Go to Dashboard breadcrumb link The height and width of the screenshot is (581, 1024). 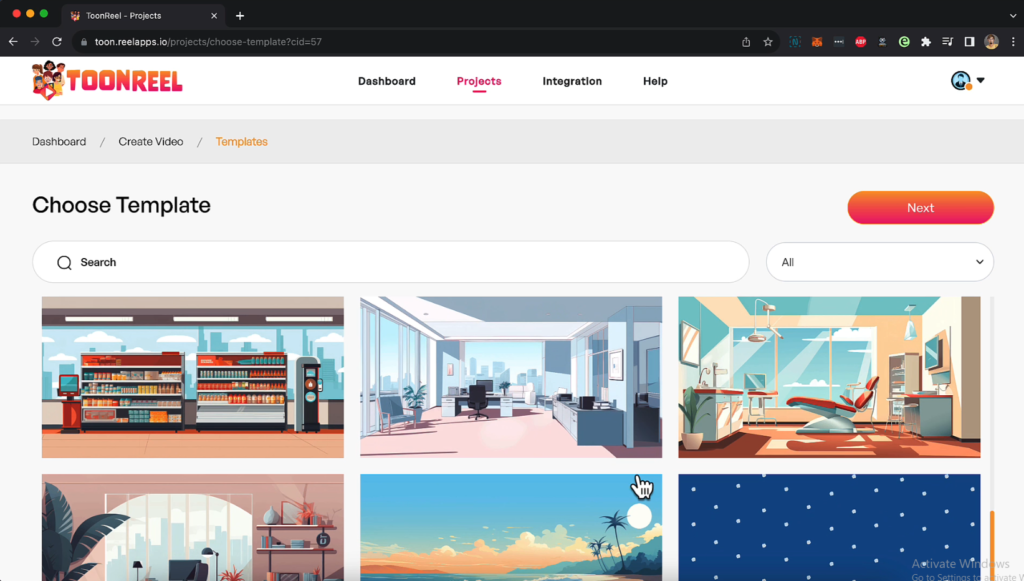[59, 142]
